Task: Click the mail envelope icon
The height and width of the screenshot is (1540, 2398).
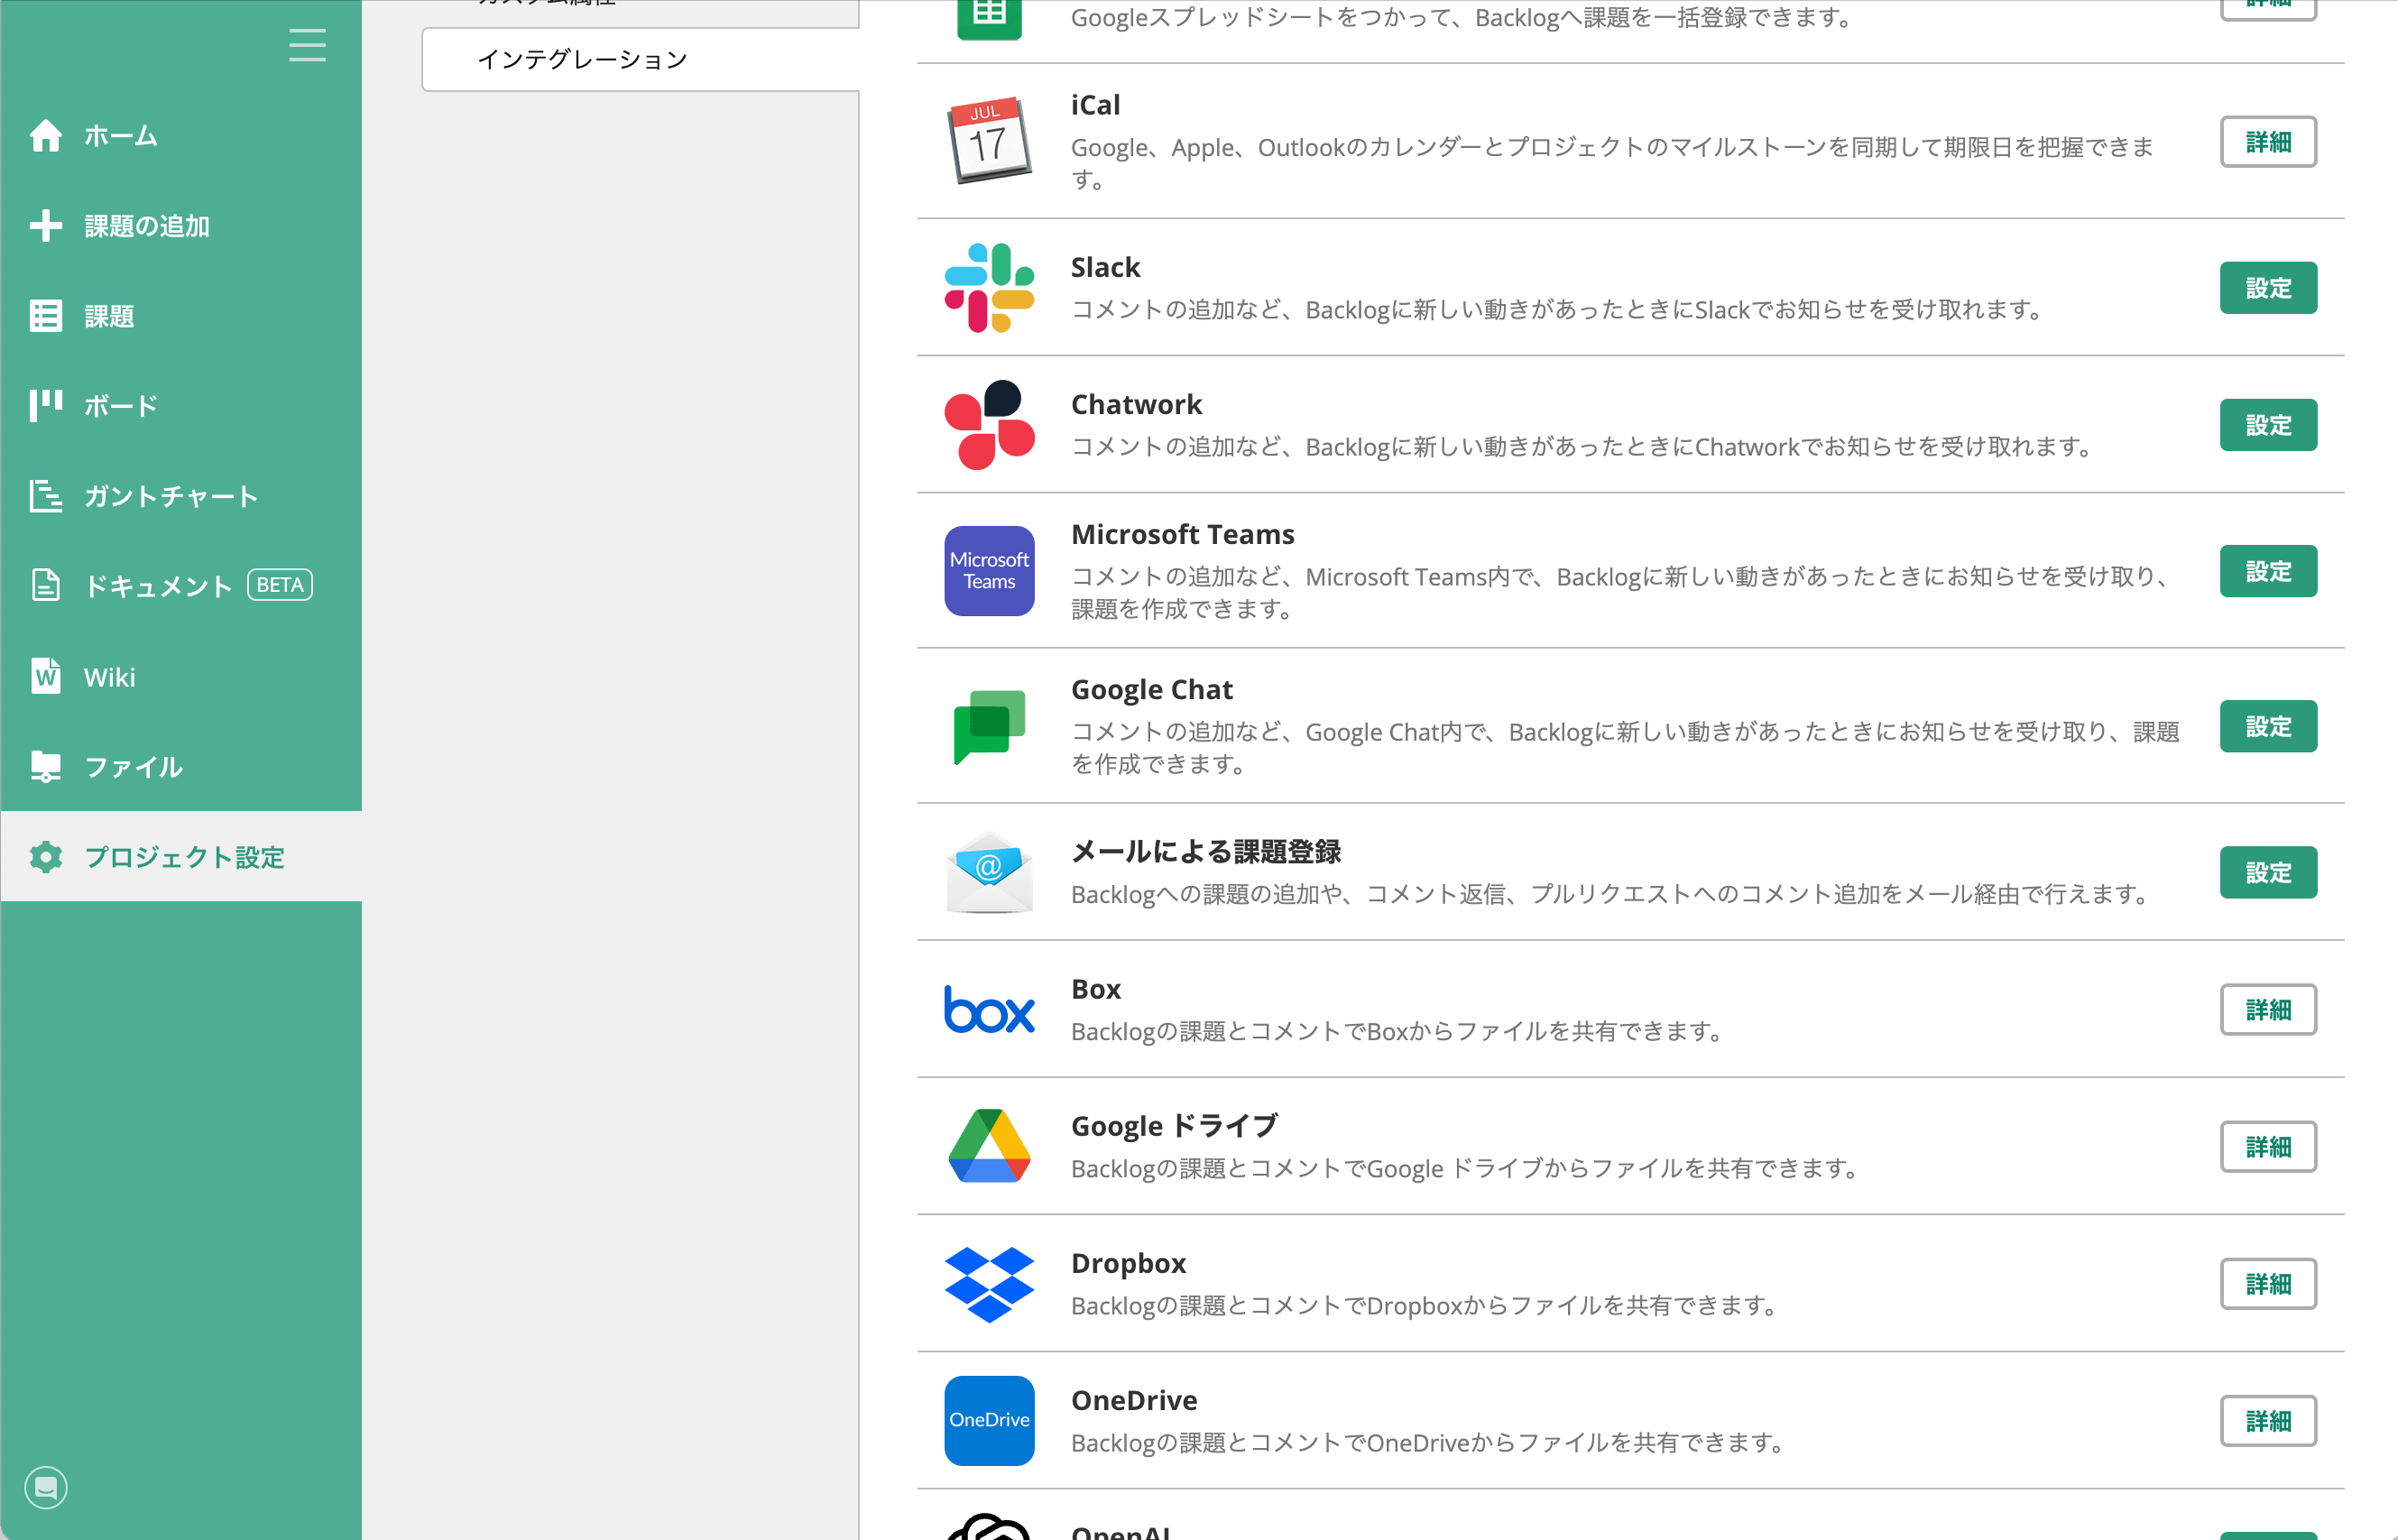Action: pos(989,872)
